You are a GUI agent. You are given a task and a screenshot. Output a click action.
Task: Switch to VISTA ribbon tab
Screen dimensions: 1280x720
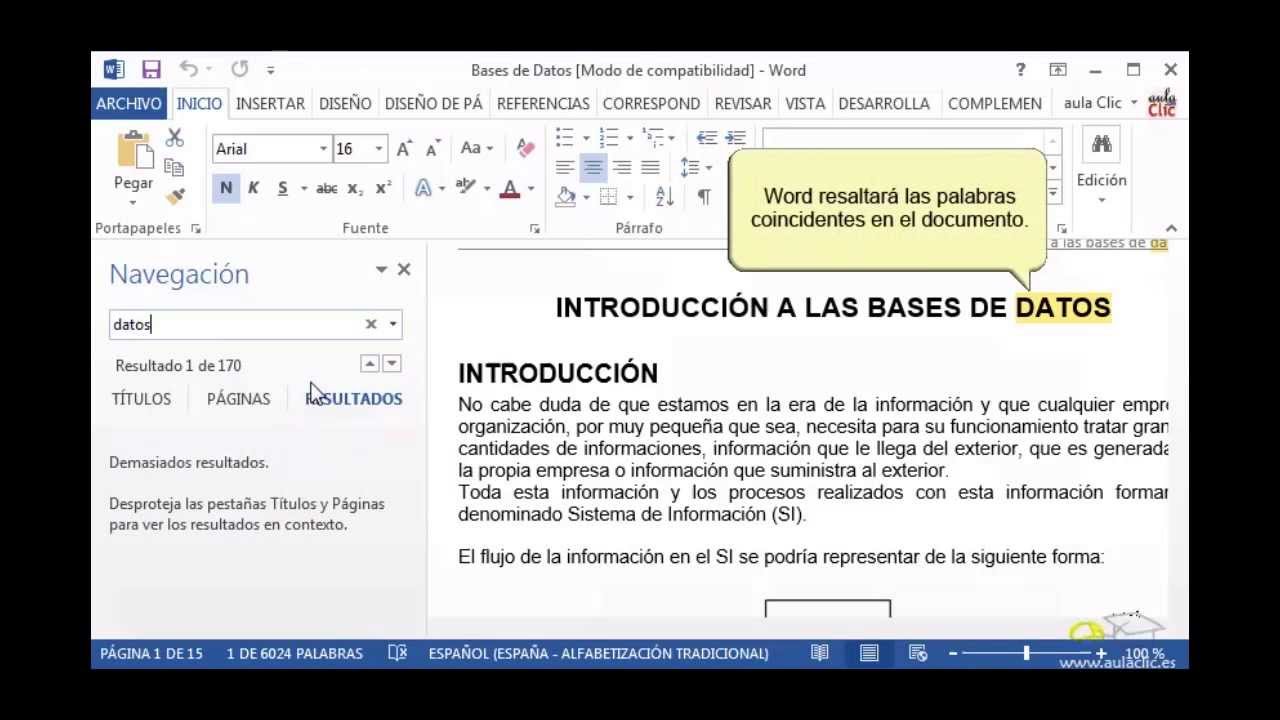coord(805,103)
